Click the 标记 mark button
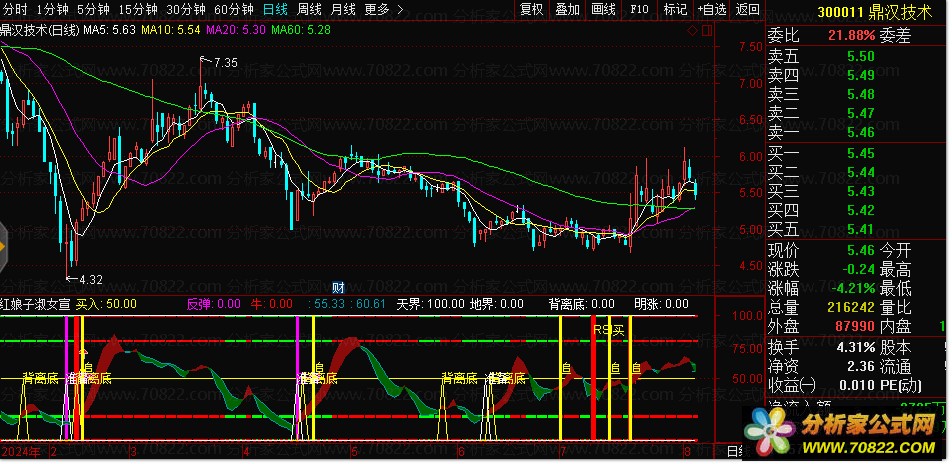The height and width of the screenshot is (464, 952). 675,9
